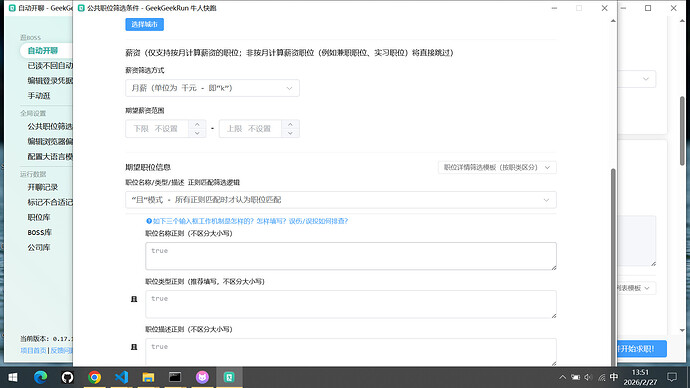Open 标记不合适记录 item in main window sidebar
The width and height of the screenshot is (690, 388).
[x=50, y=202]
